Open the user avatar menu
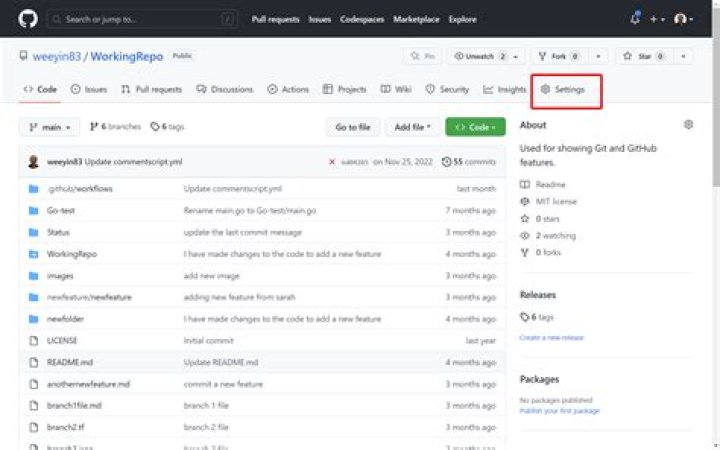Viewport: 720px width, 450px height. coord(683,19)
